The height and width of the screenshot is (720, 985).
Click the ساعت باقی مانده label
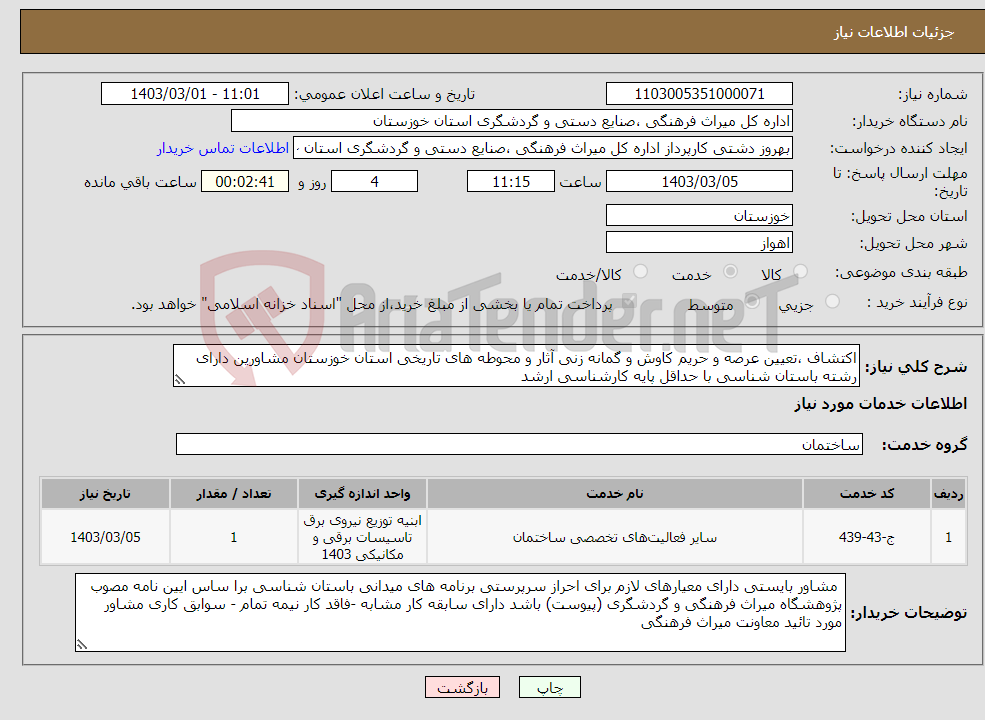[140, 182]
